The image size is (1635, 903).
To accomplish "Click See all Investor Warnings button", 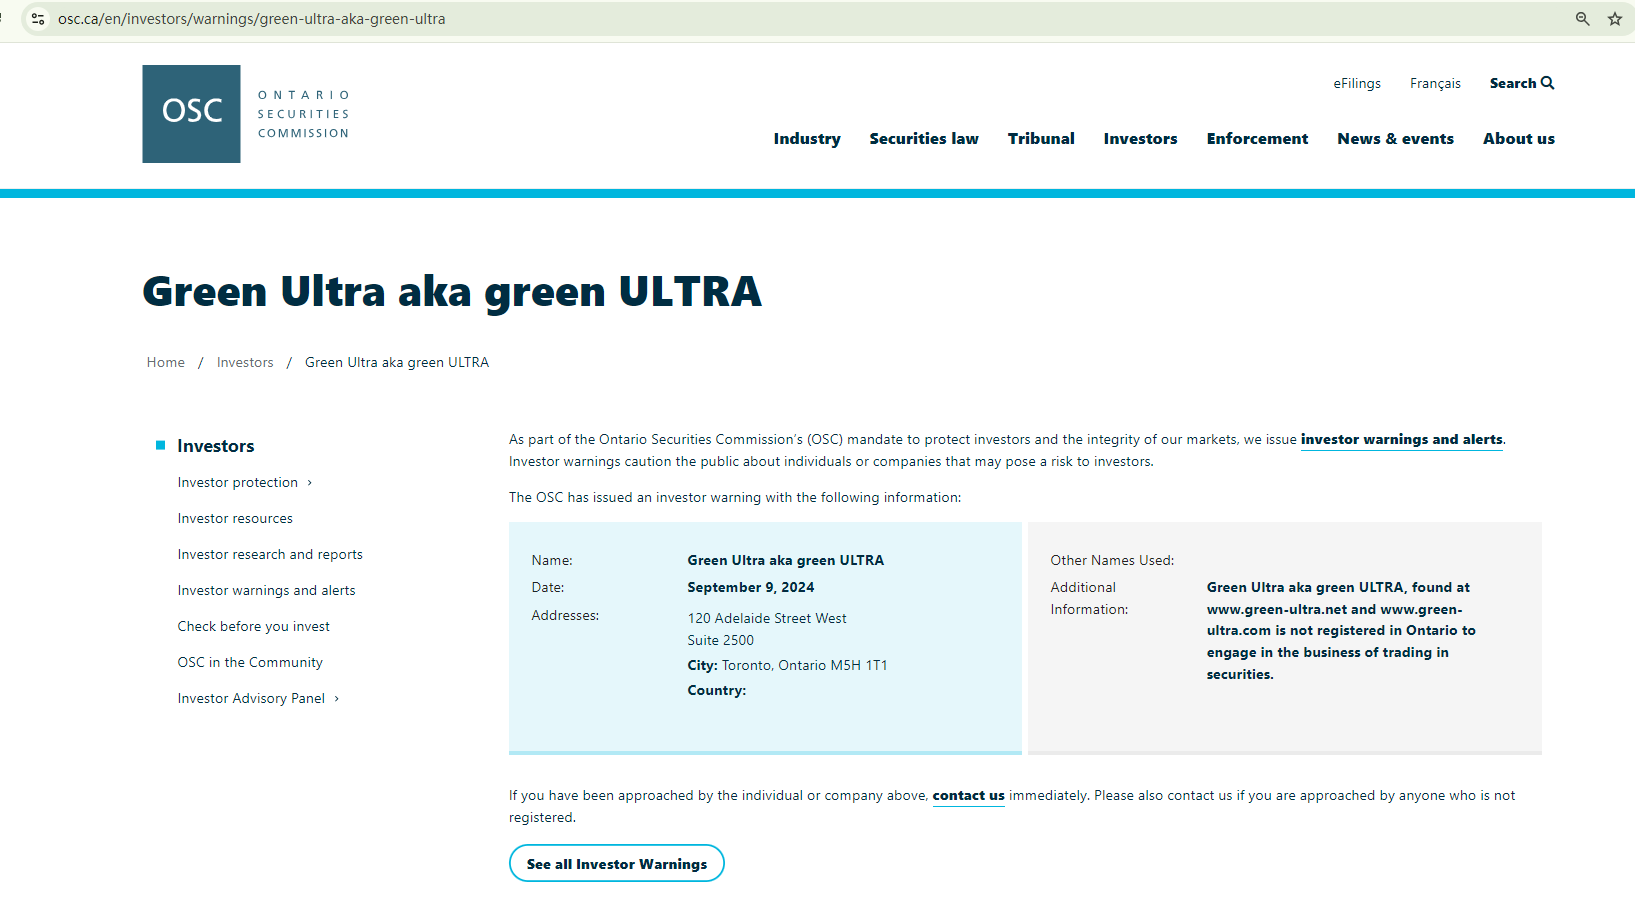I will click(616, 864).
